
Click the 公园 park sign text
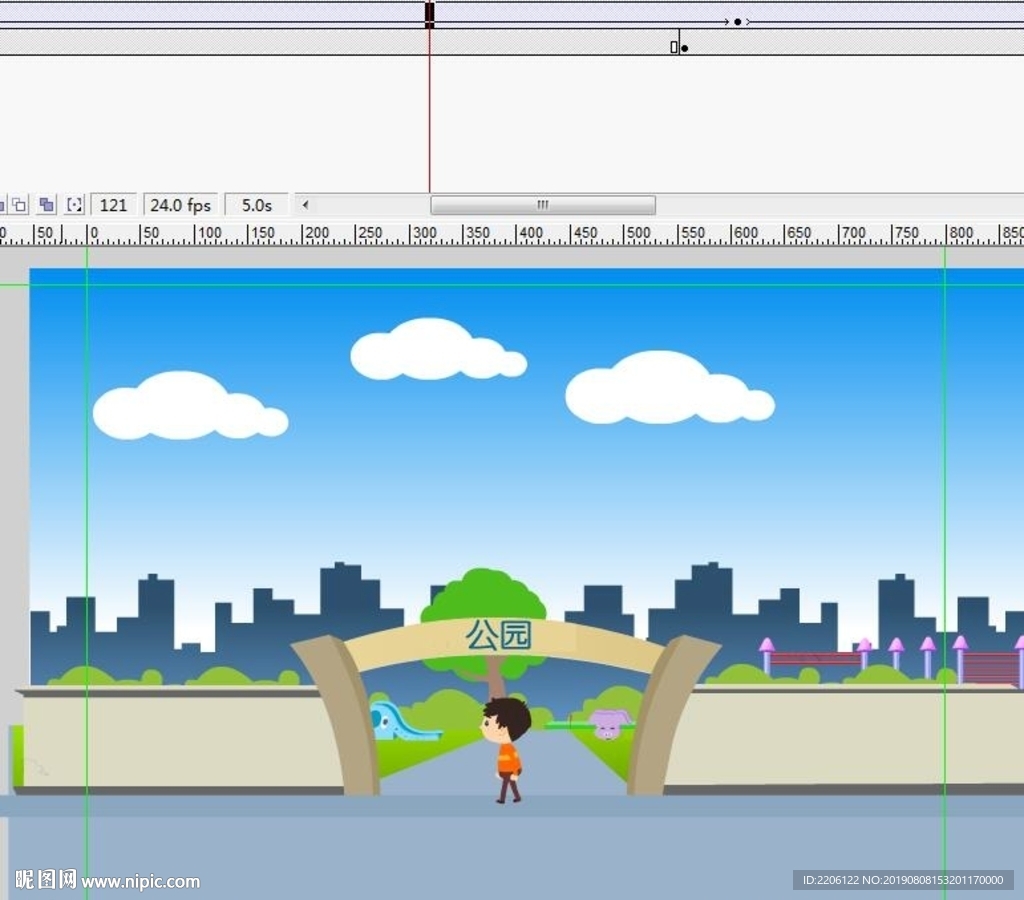click(x=498, y=635)
